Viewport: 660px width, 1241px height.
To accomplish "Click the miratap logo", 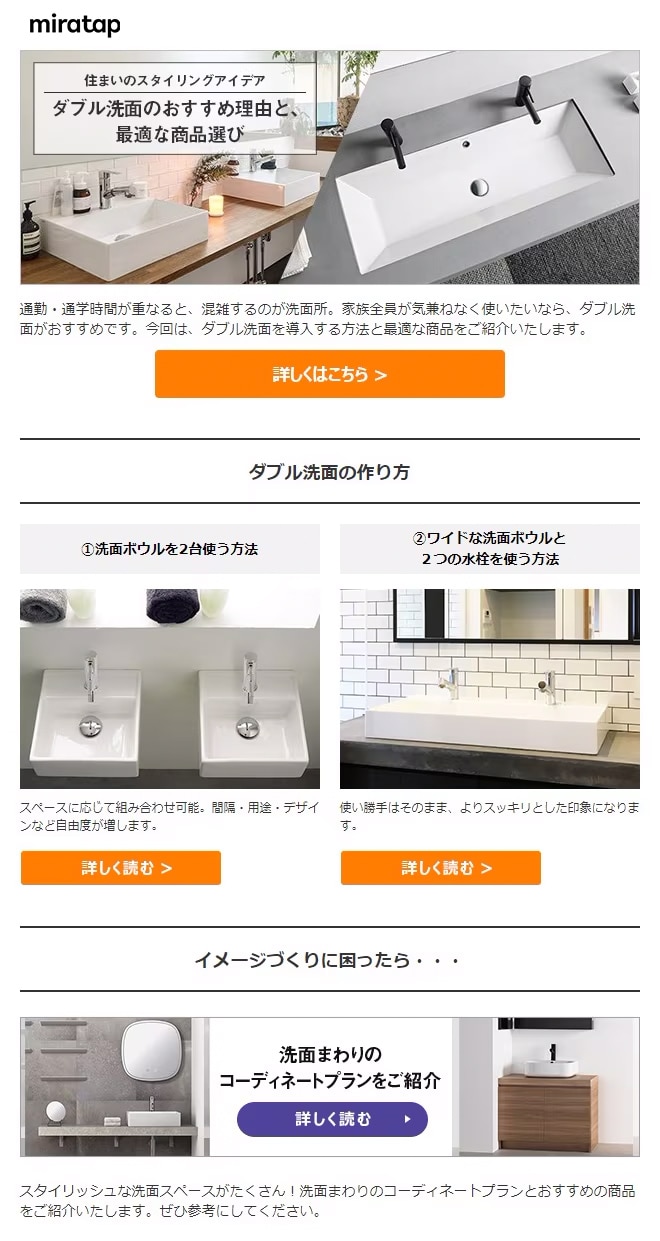I will click(x=74, y=25).
